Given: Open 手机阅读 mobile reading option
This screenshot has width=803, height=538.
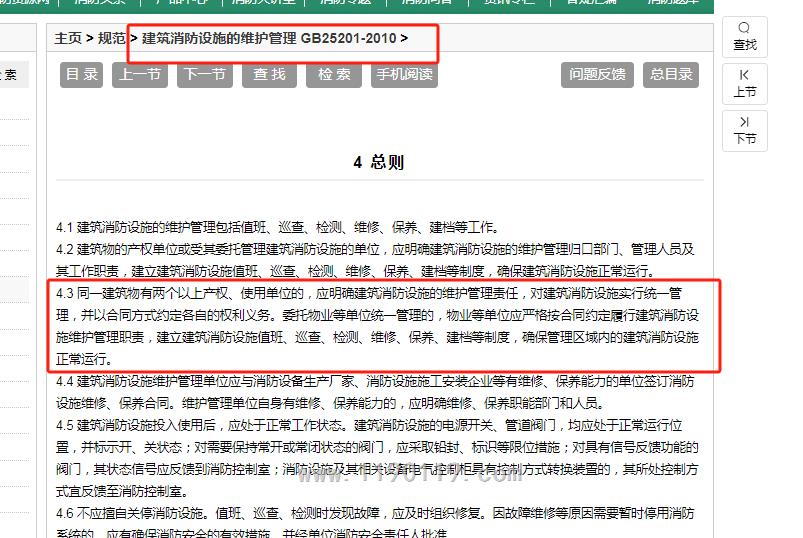Looking at the screenshot, I should click(x=404, y=75).
